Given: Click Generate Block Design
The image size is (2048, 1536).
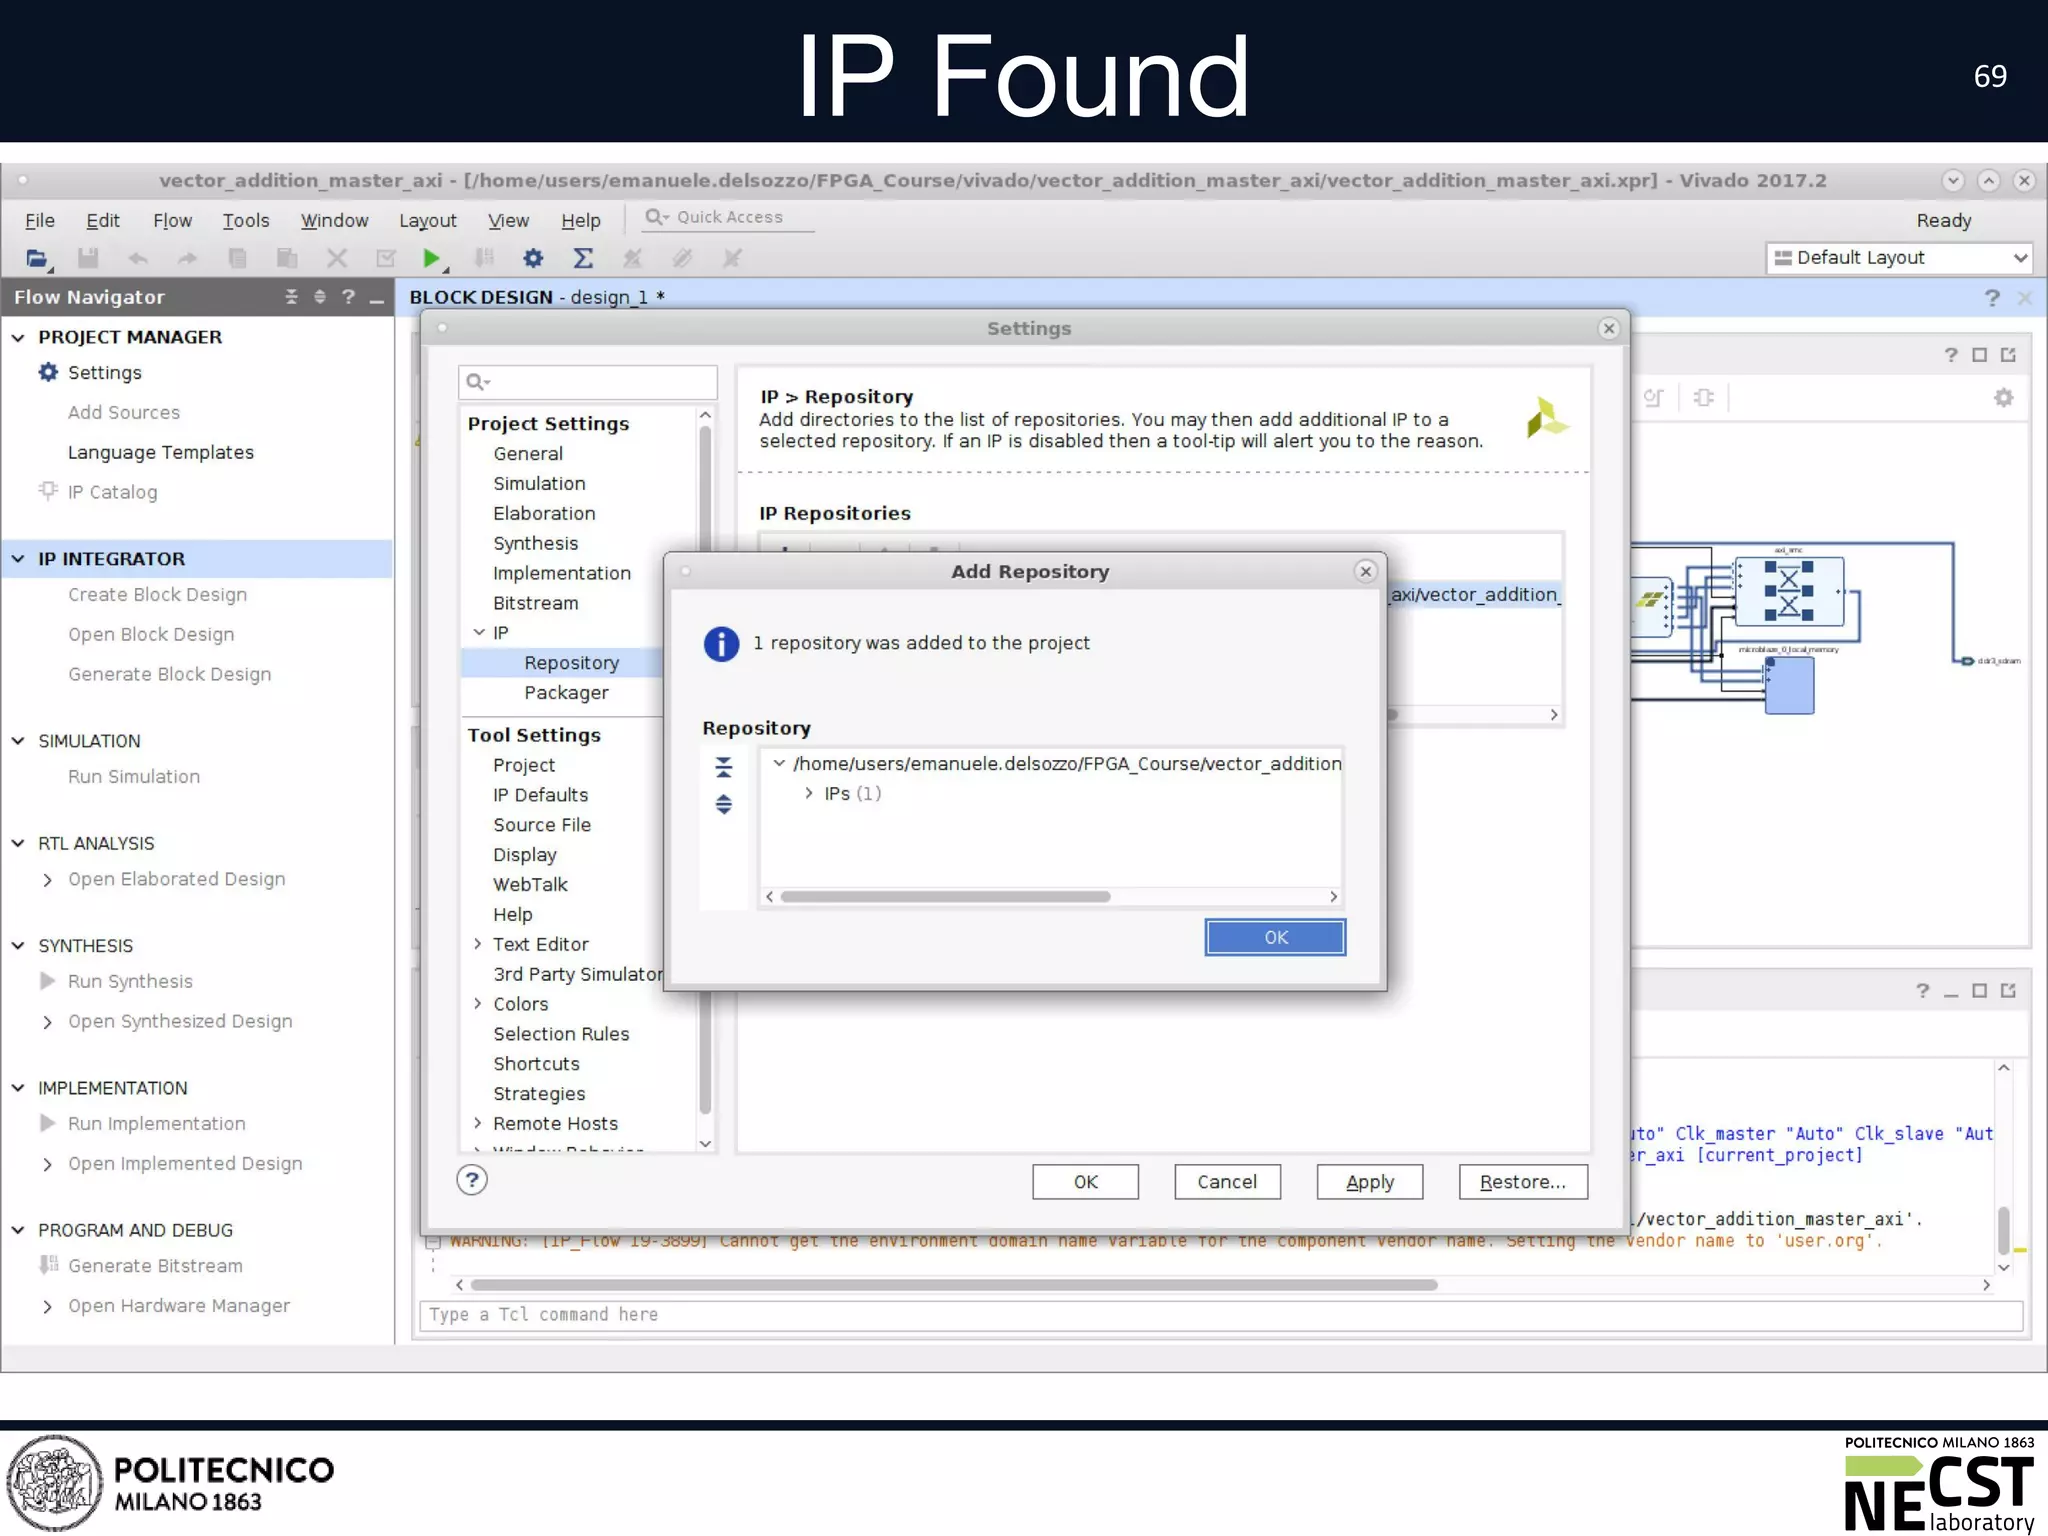Looking at the screenshot, I should tap(170, 674).
